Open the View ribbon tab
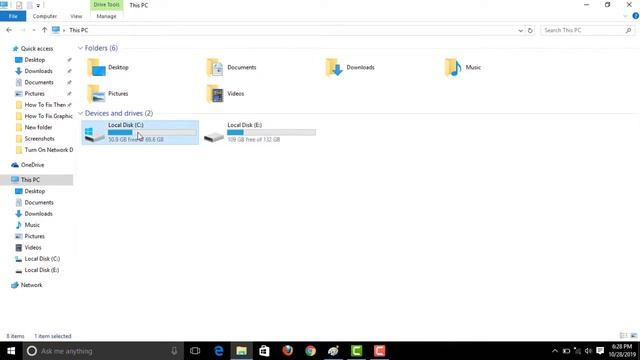 click(76, 16)
